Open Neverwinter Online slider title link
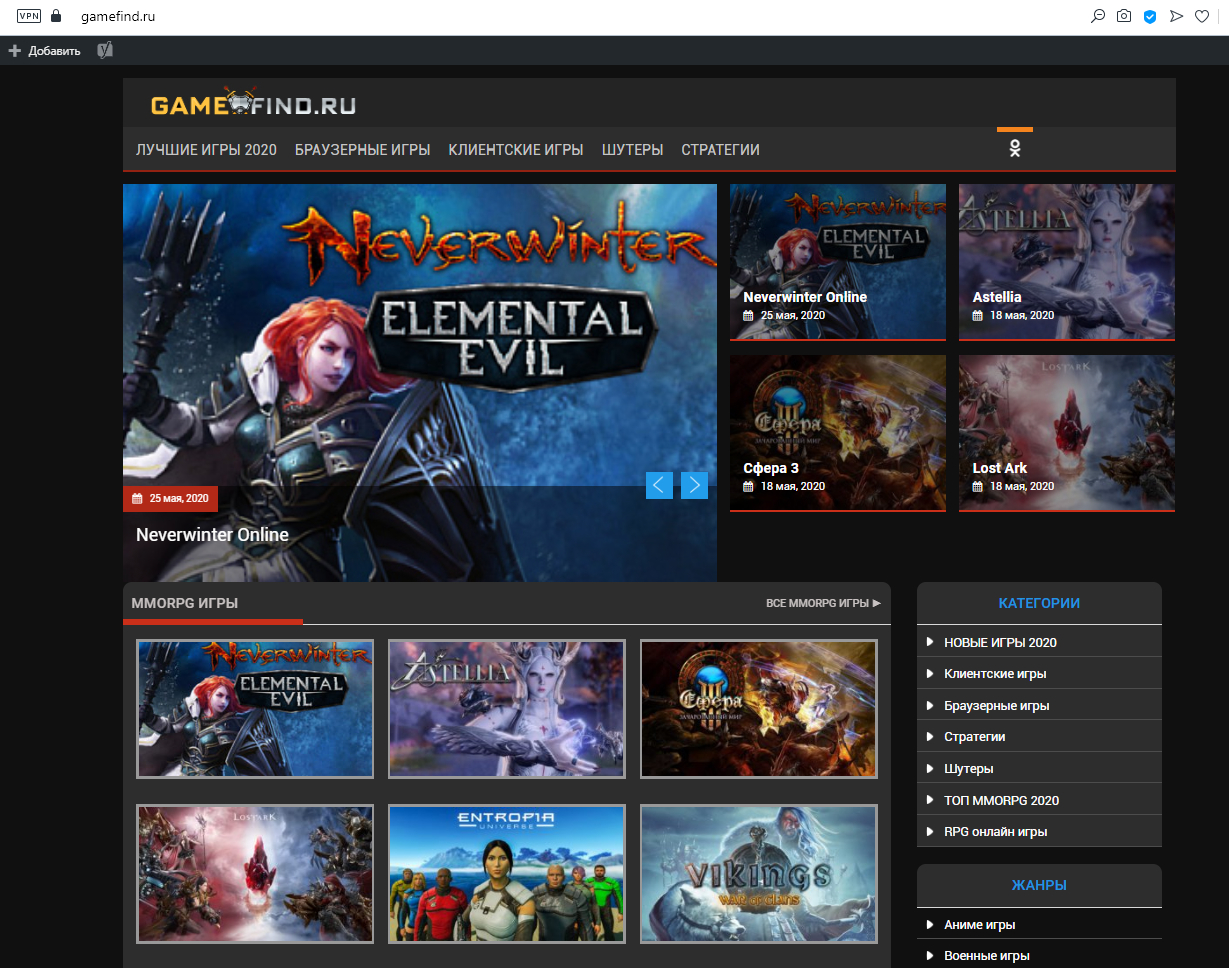Screen dimensions: 1229x968 pos(212,535)
